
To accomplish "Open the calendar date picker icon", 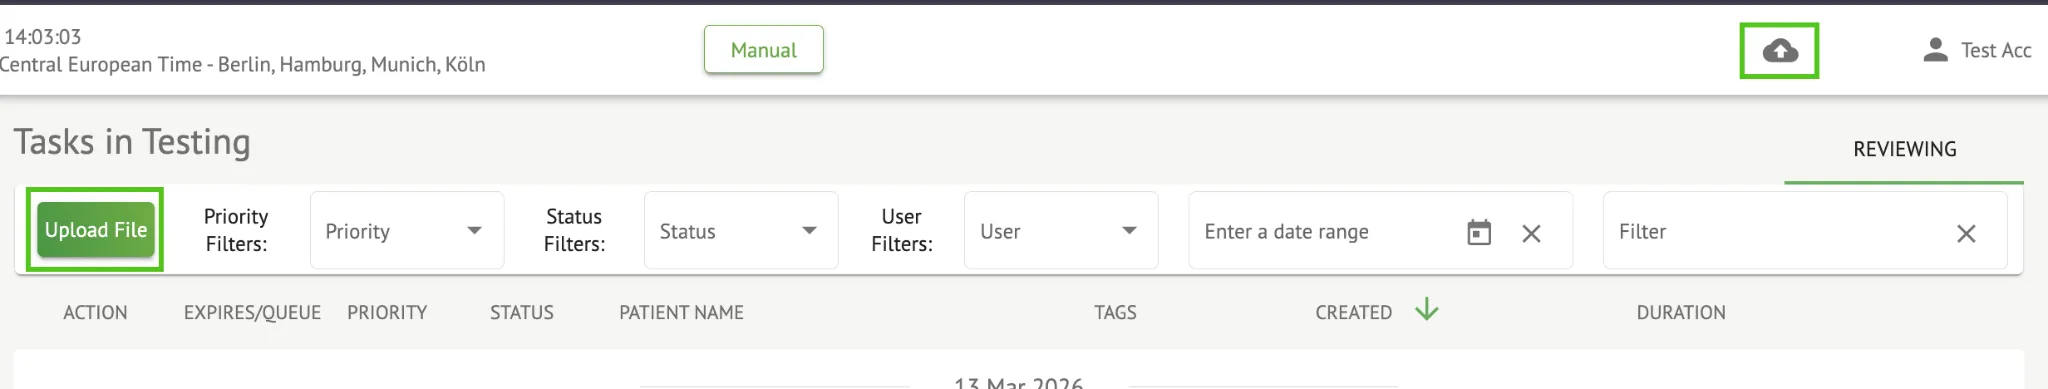I will coord(1479,233).
